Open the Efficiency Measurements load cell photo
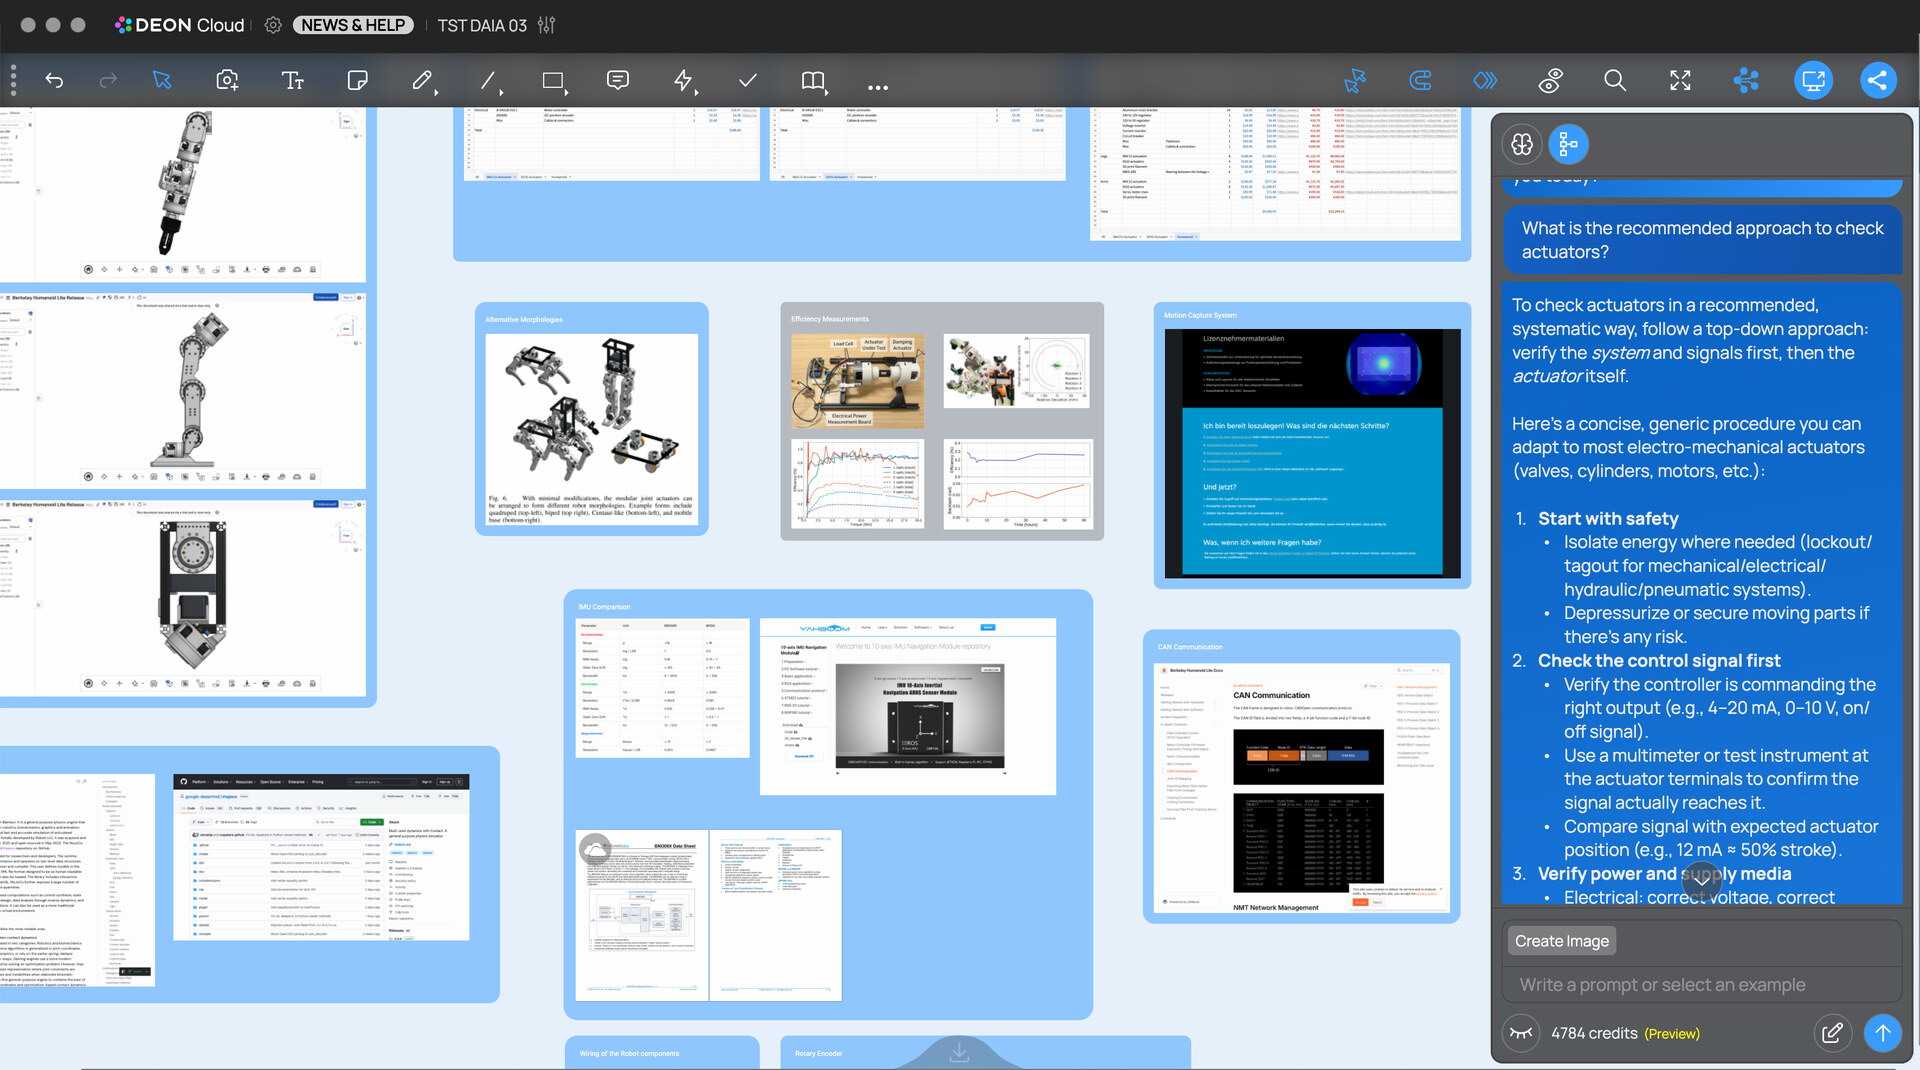The height and width of the screenshot is (1070, 1920). point(857,381)
